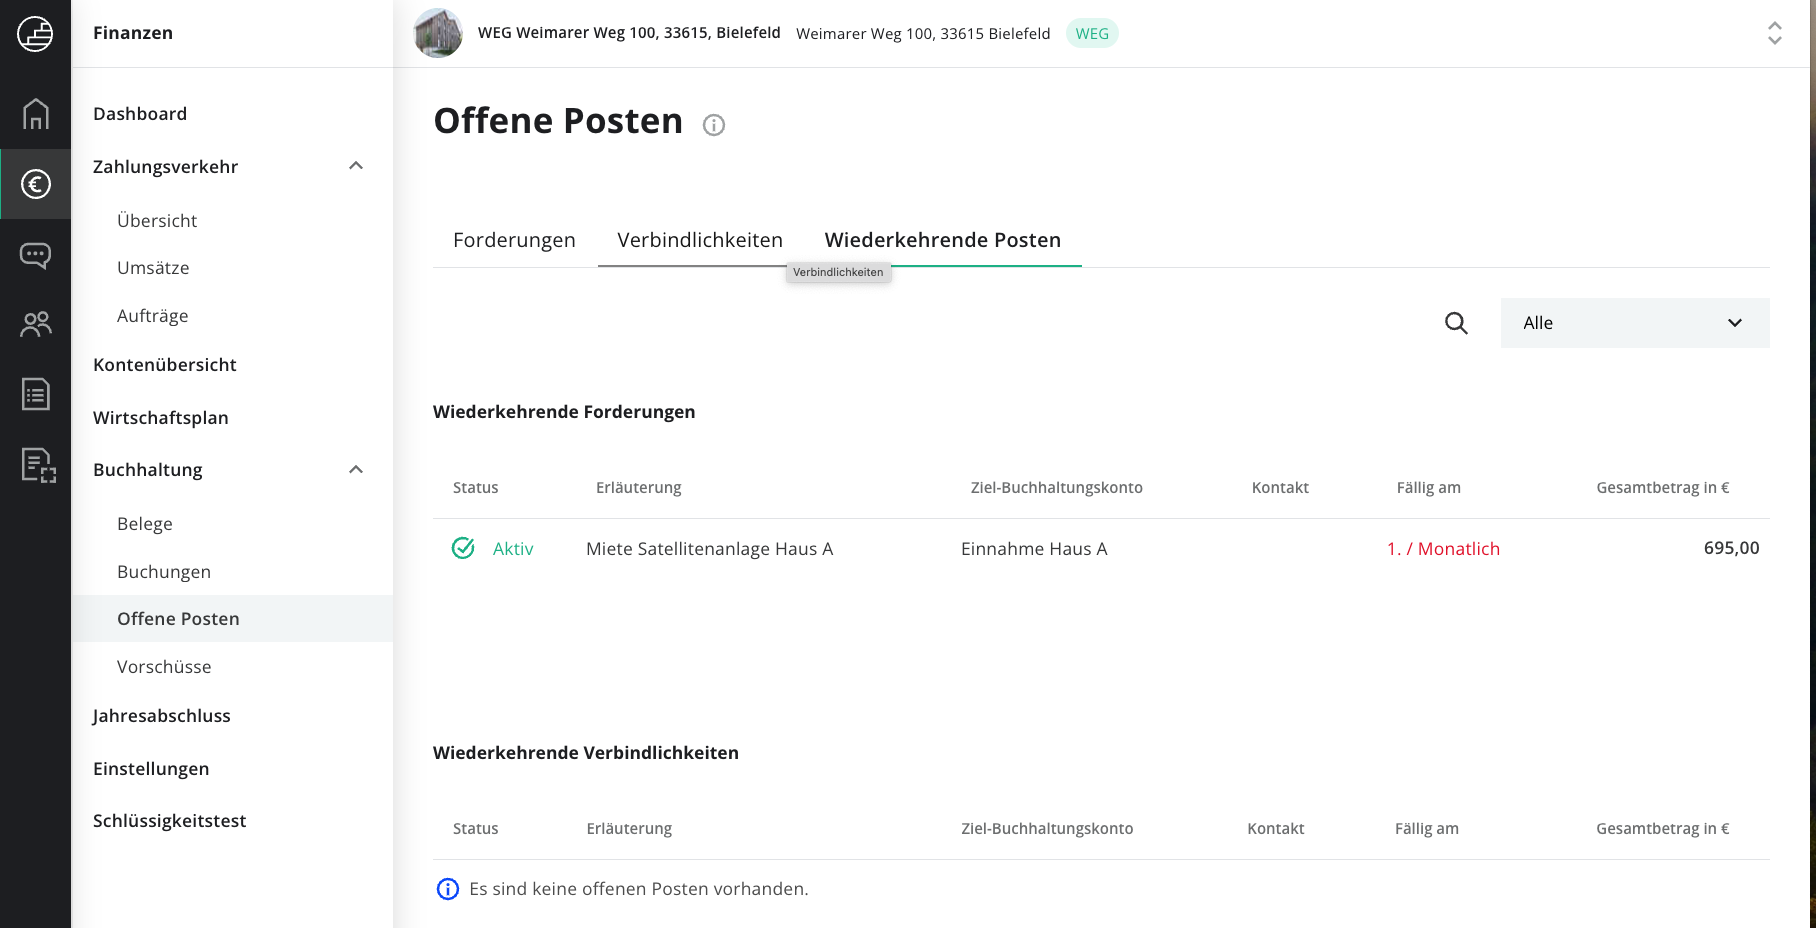This screenshot has width=1816, height=928.
Task: Open Jahresabschluss
Action: click(x=162, y=716)
